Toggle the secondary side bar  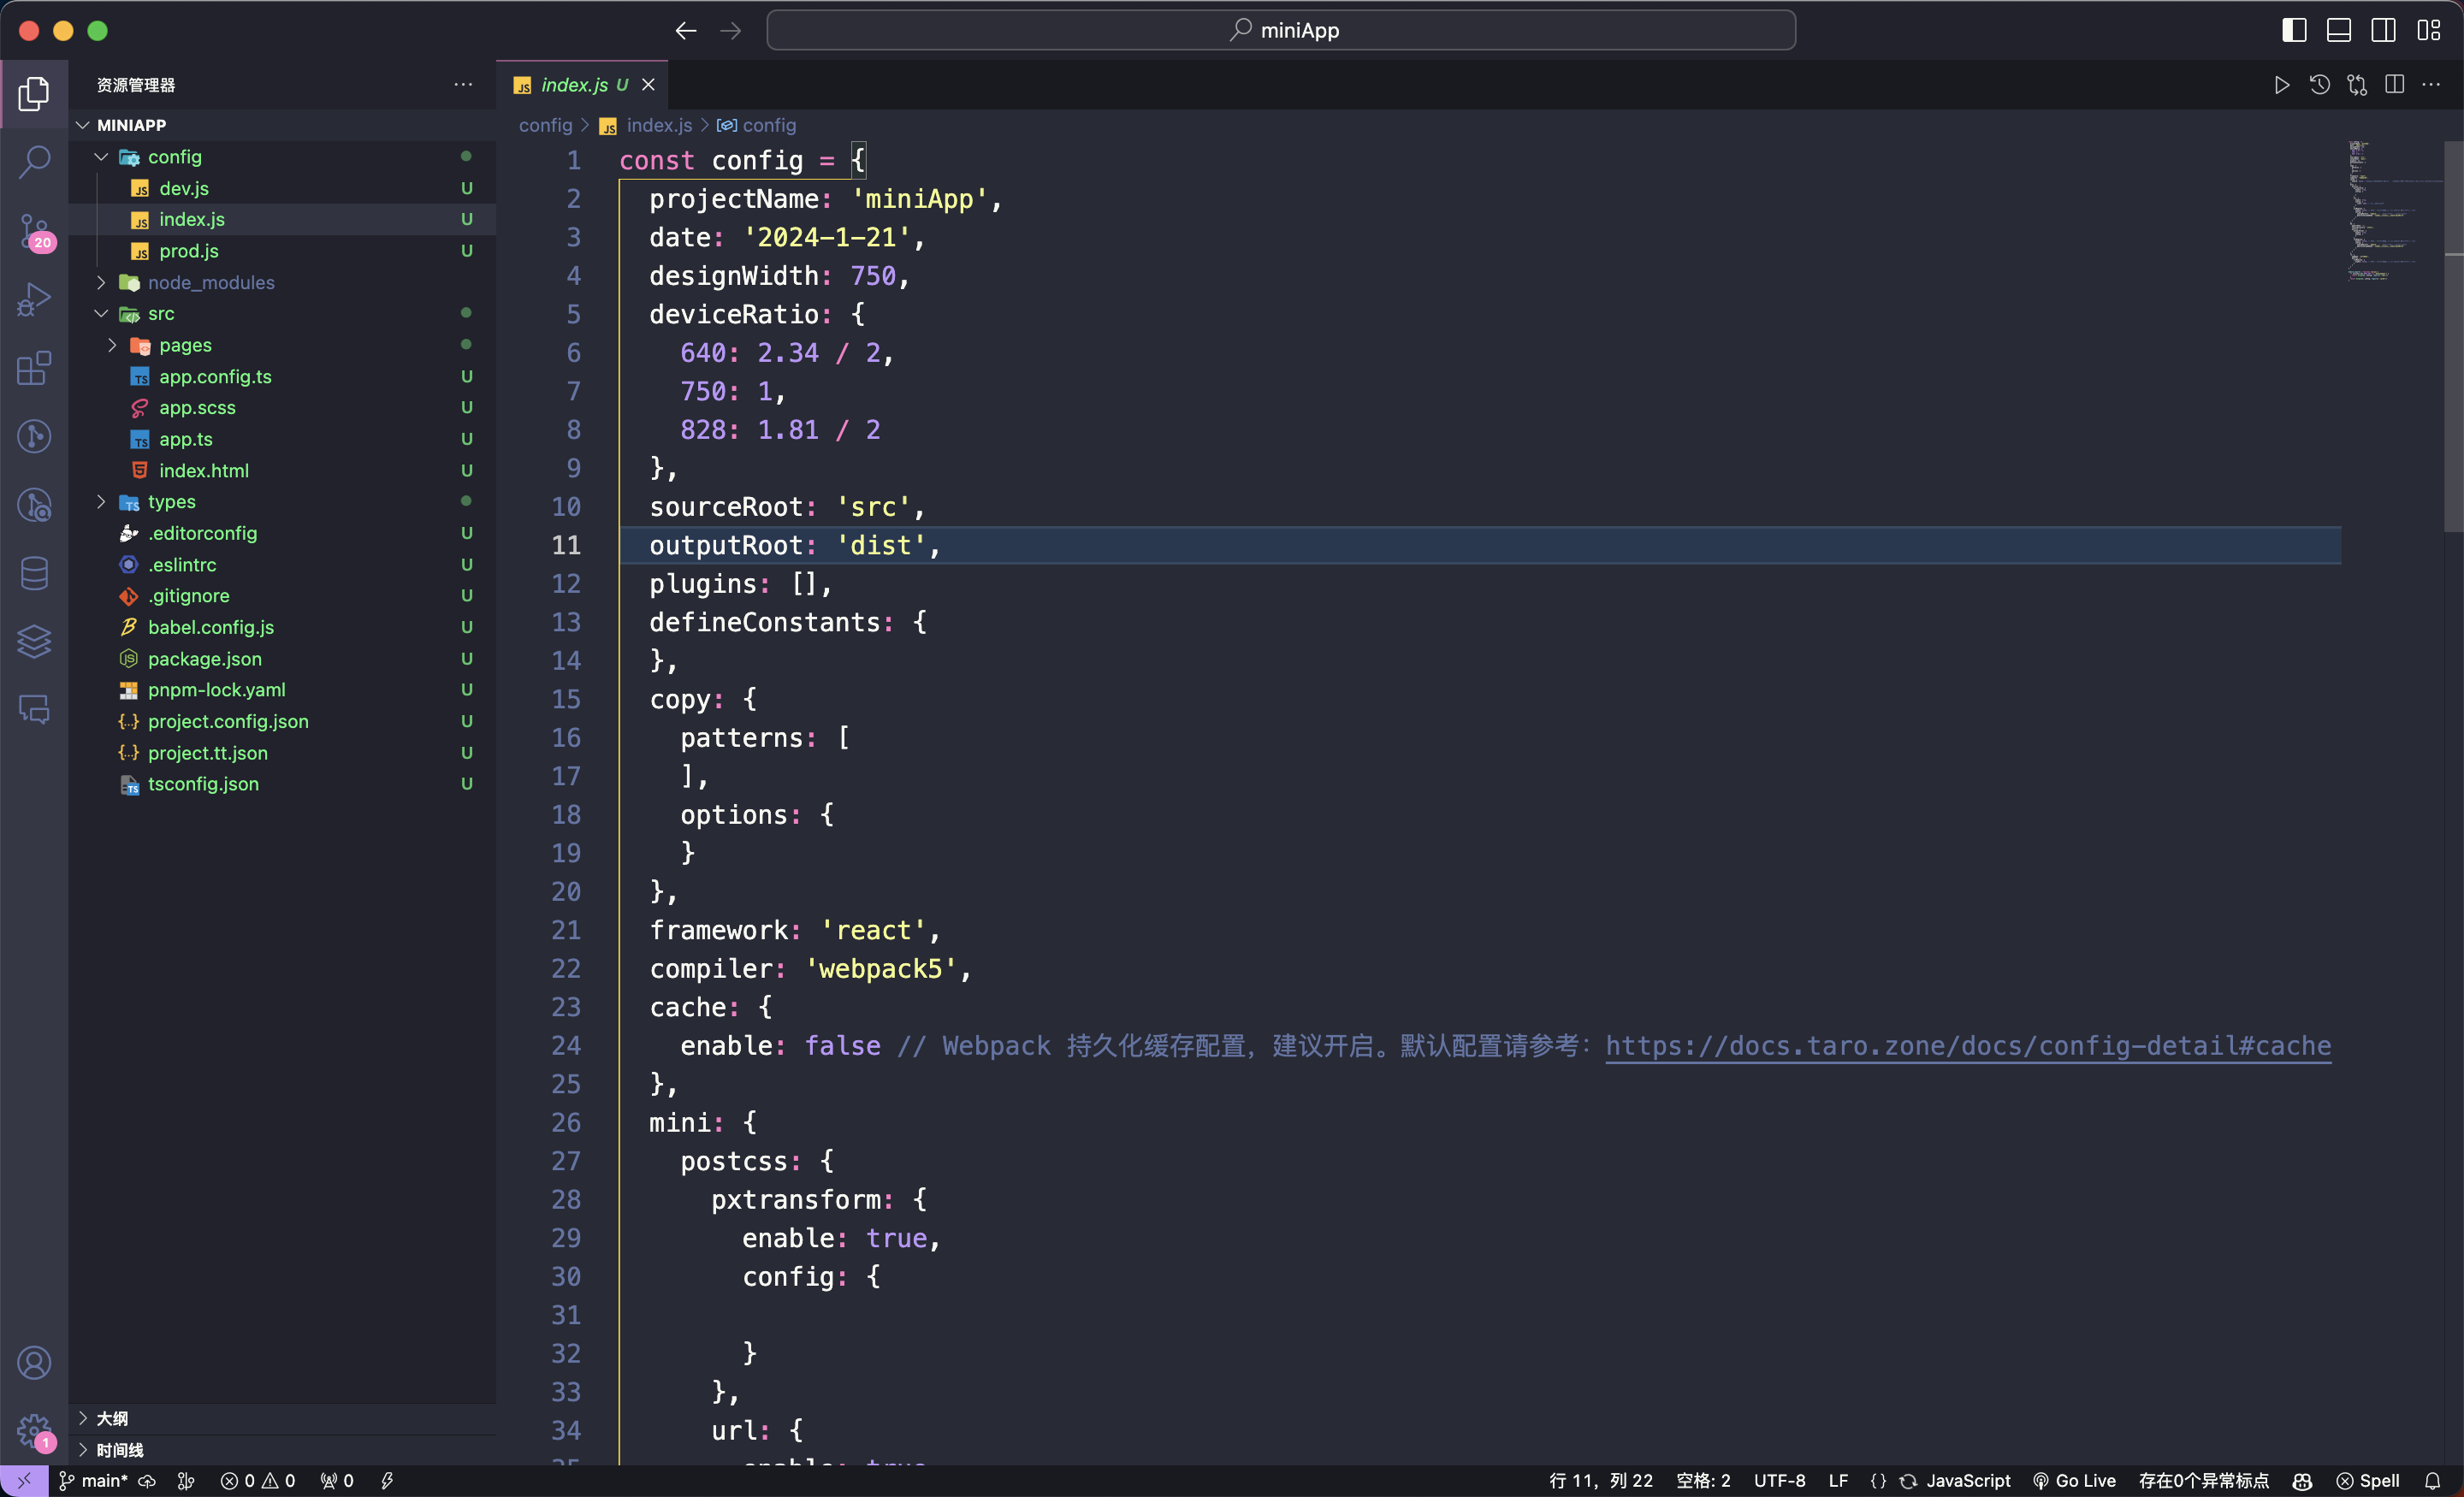(2384, 30)
